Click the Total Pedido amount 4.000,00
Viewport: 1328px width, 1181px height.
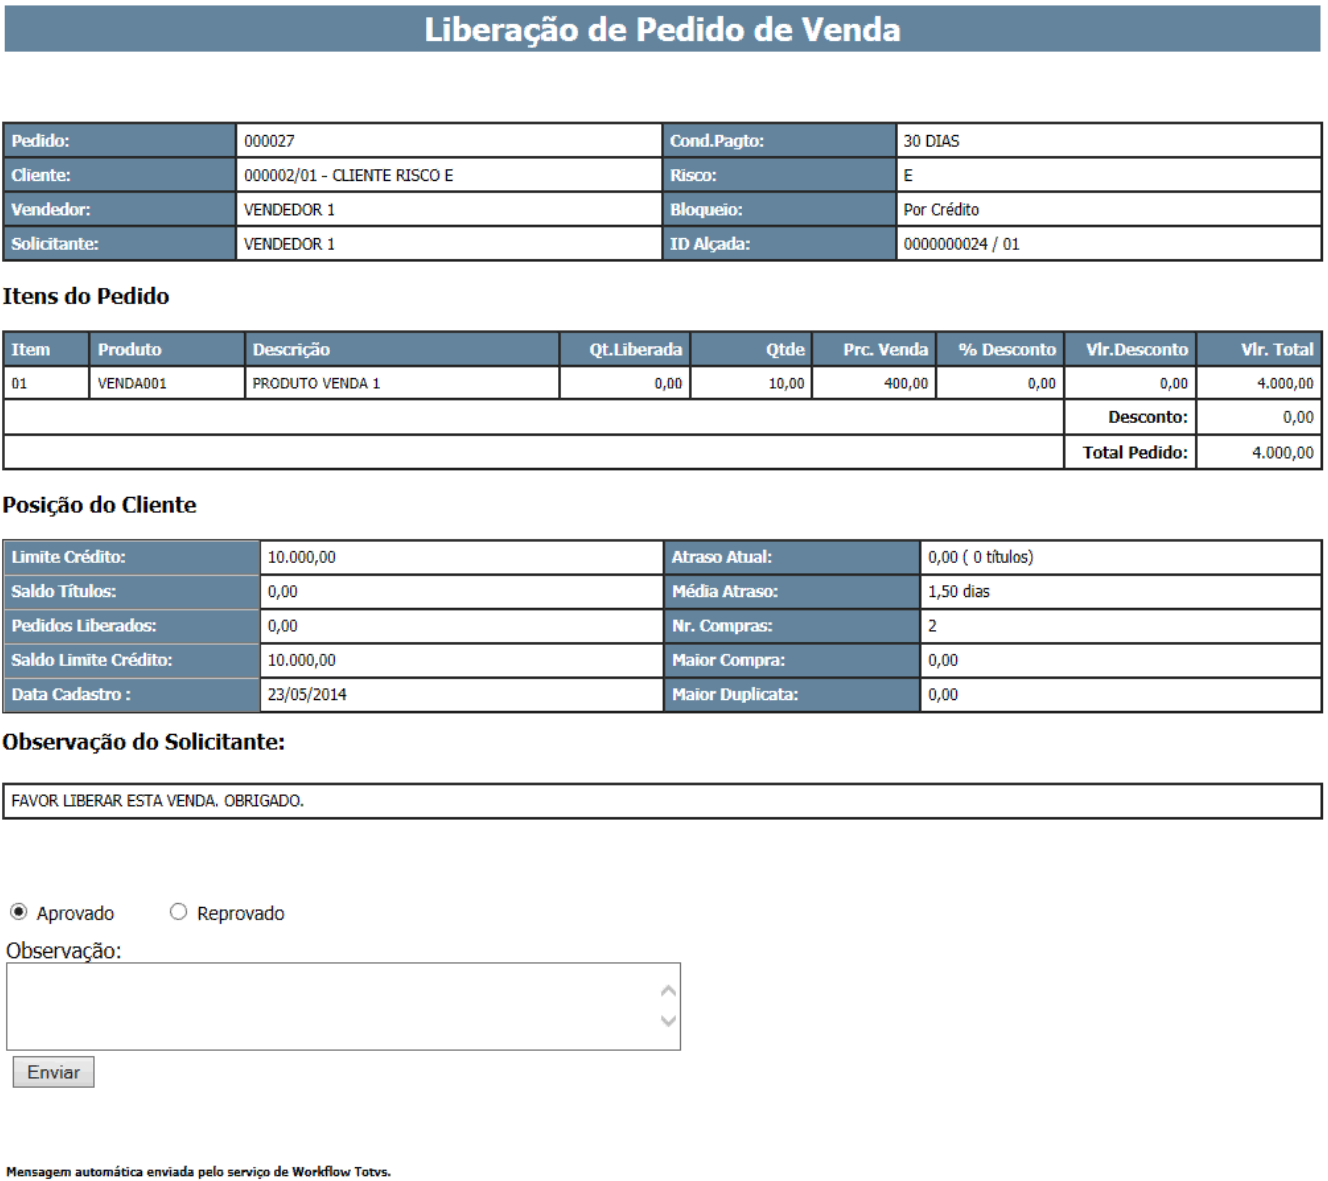pyautogui.click(x=1282, y=452)
